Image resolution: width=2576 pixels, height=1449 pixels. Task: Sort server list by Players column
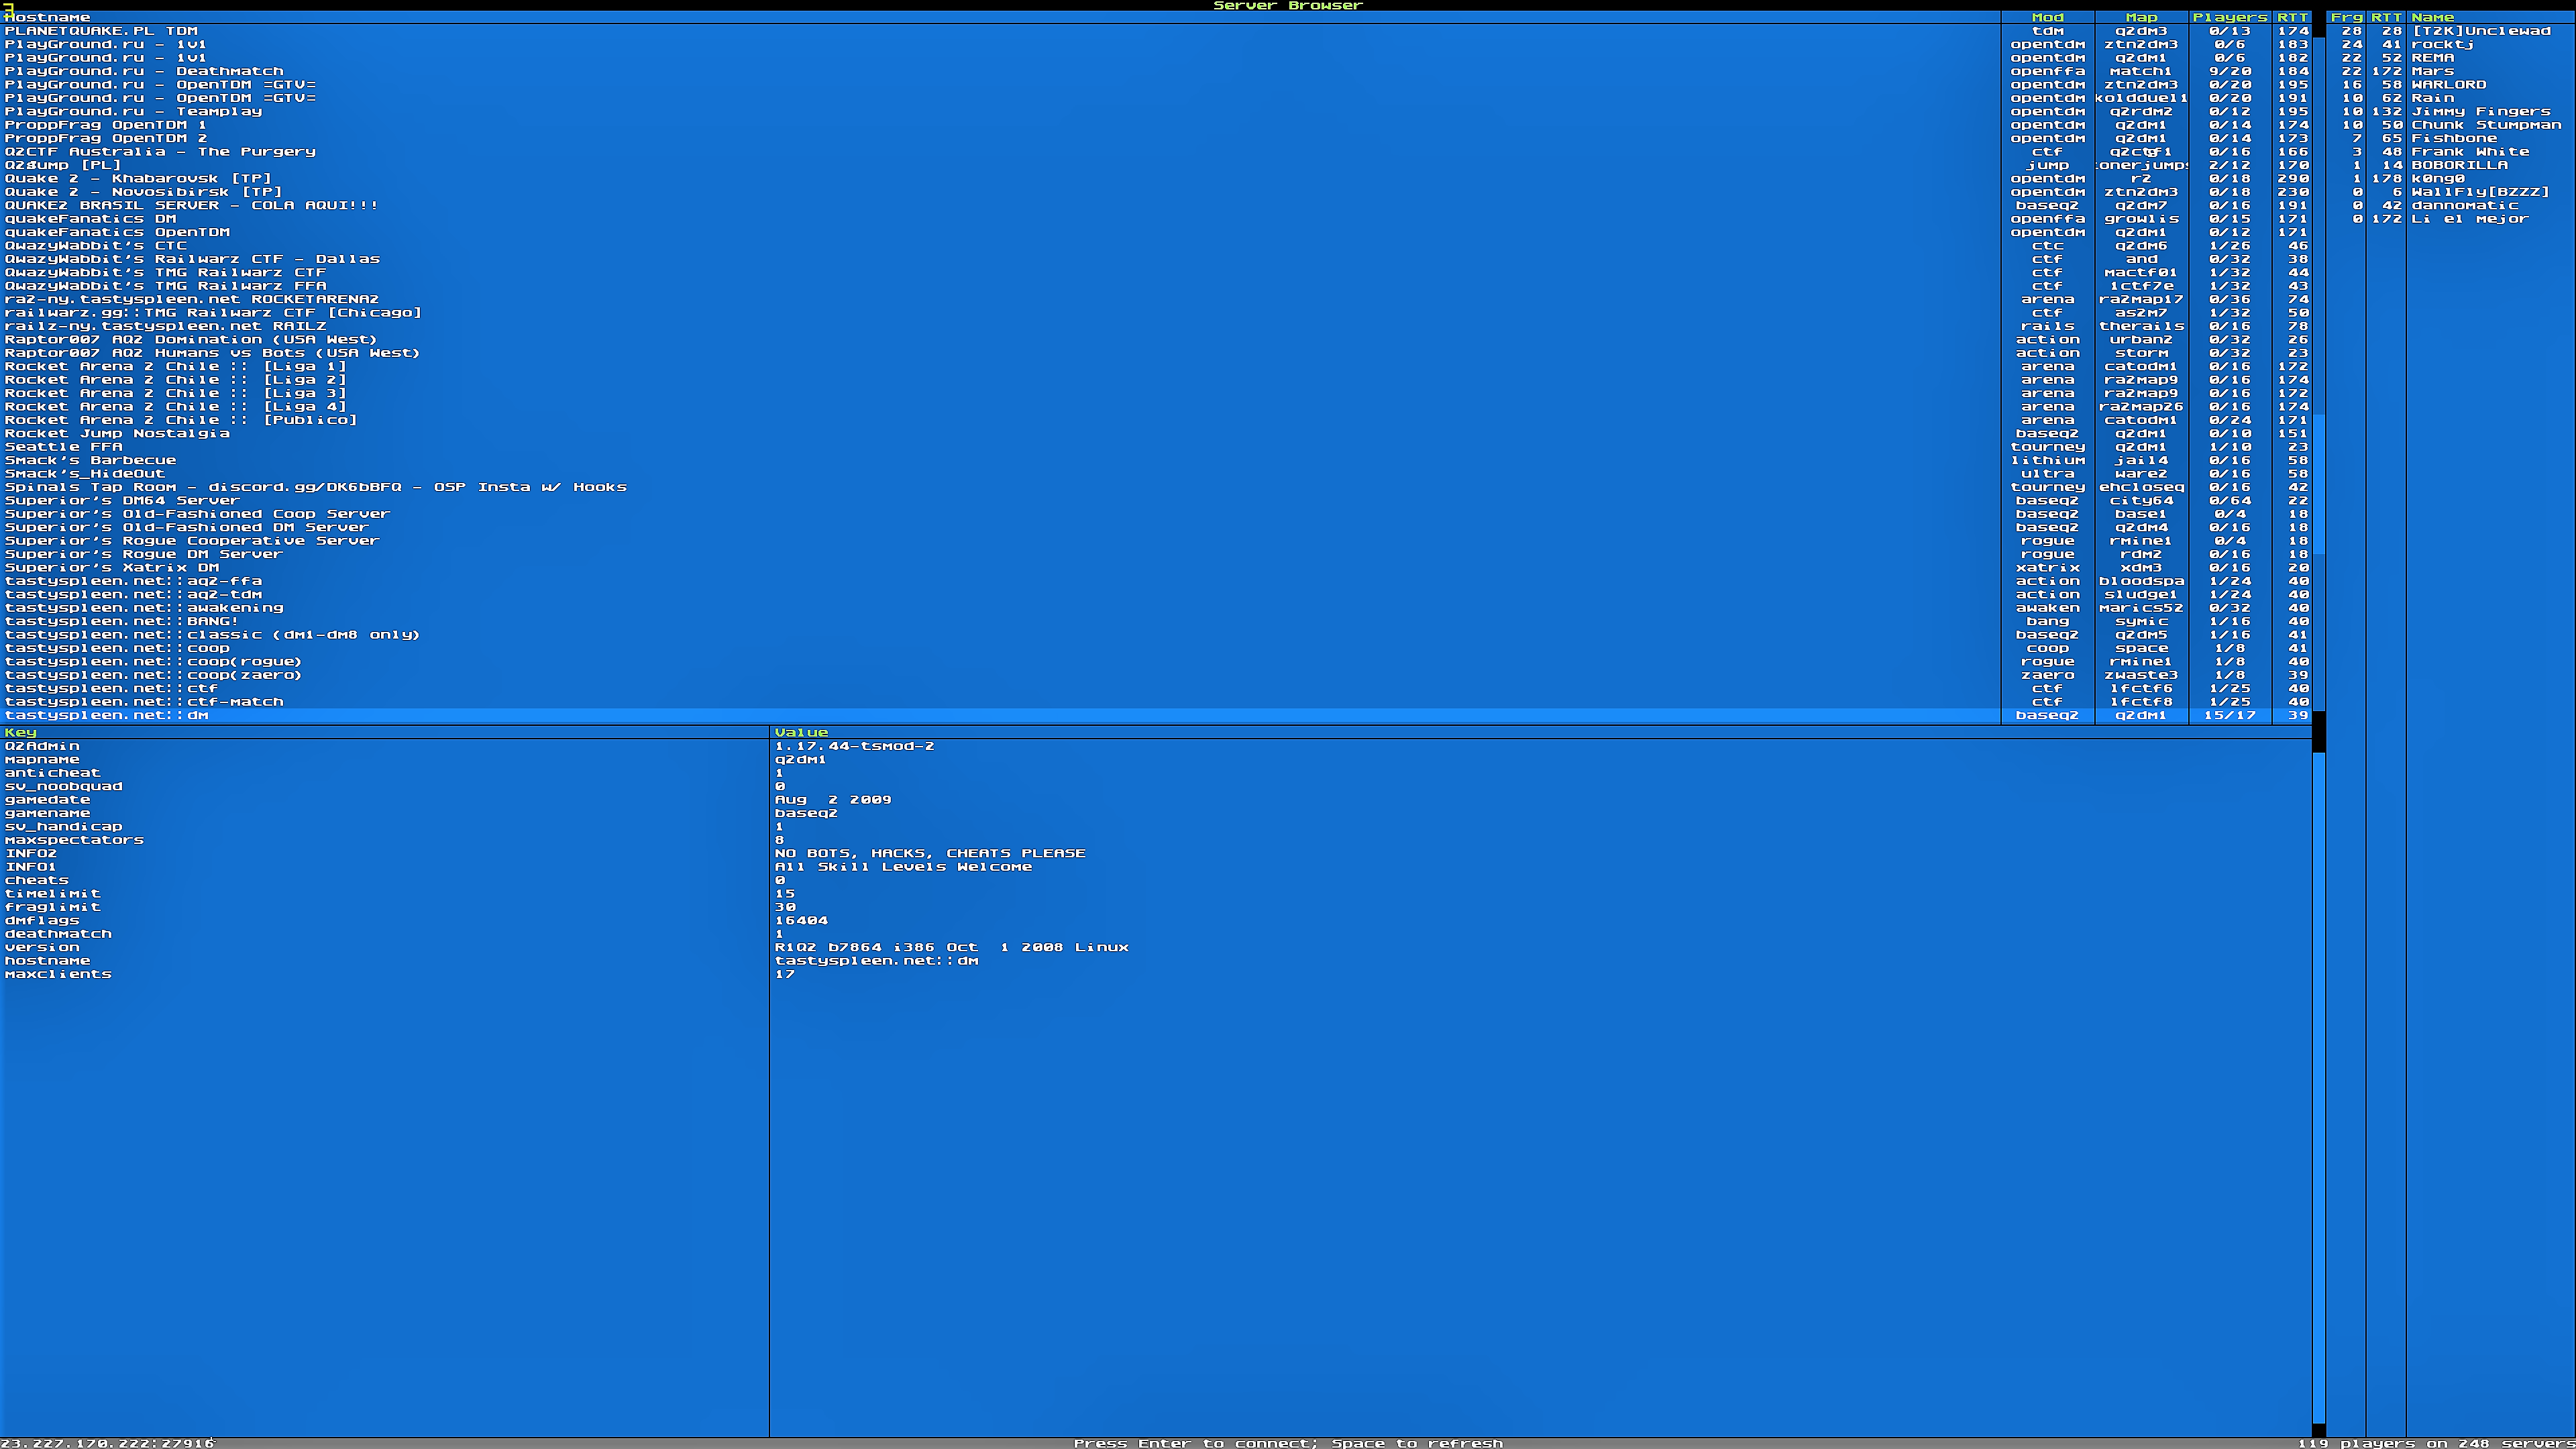[2230, 17]
